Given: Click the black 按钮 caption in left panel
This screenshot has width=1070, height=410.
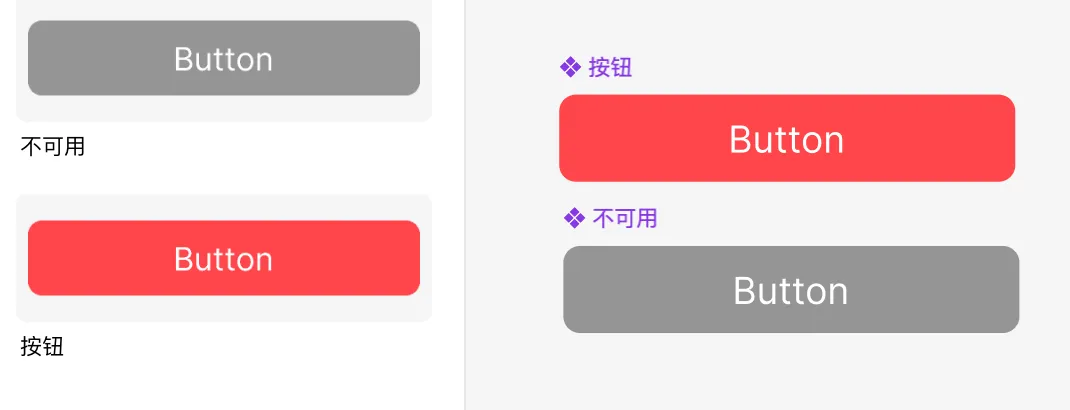Looking at the screenshot, I should (x=42, y=347).
